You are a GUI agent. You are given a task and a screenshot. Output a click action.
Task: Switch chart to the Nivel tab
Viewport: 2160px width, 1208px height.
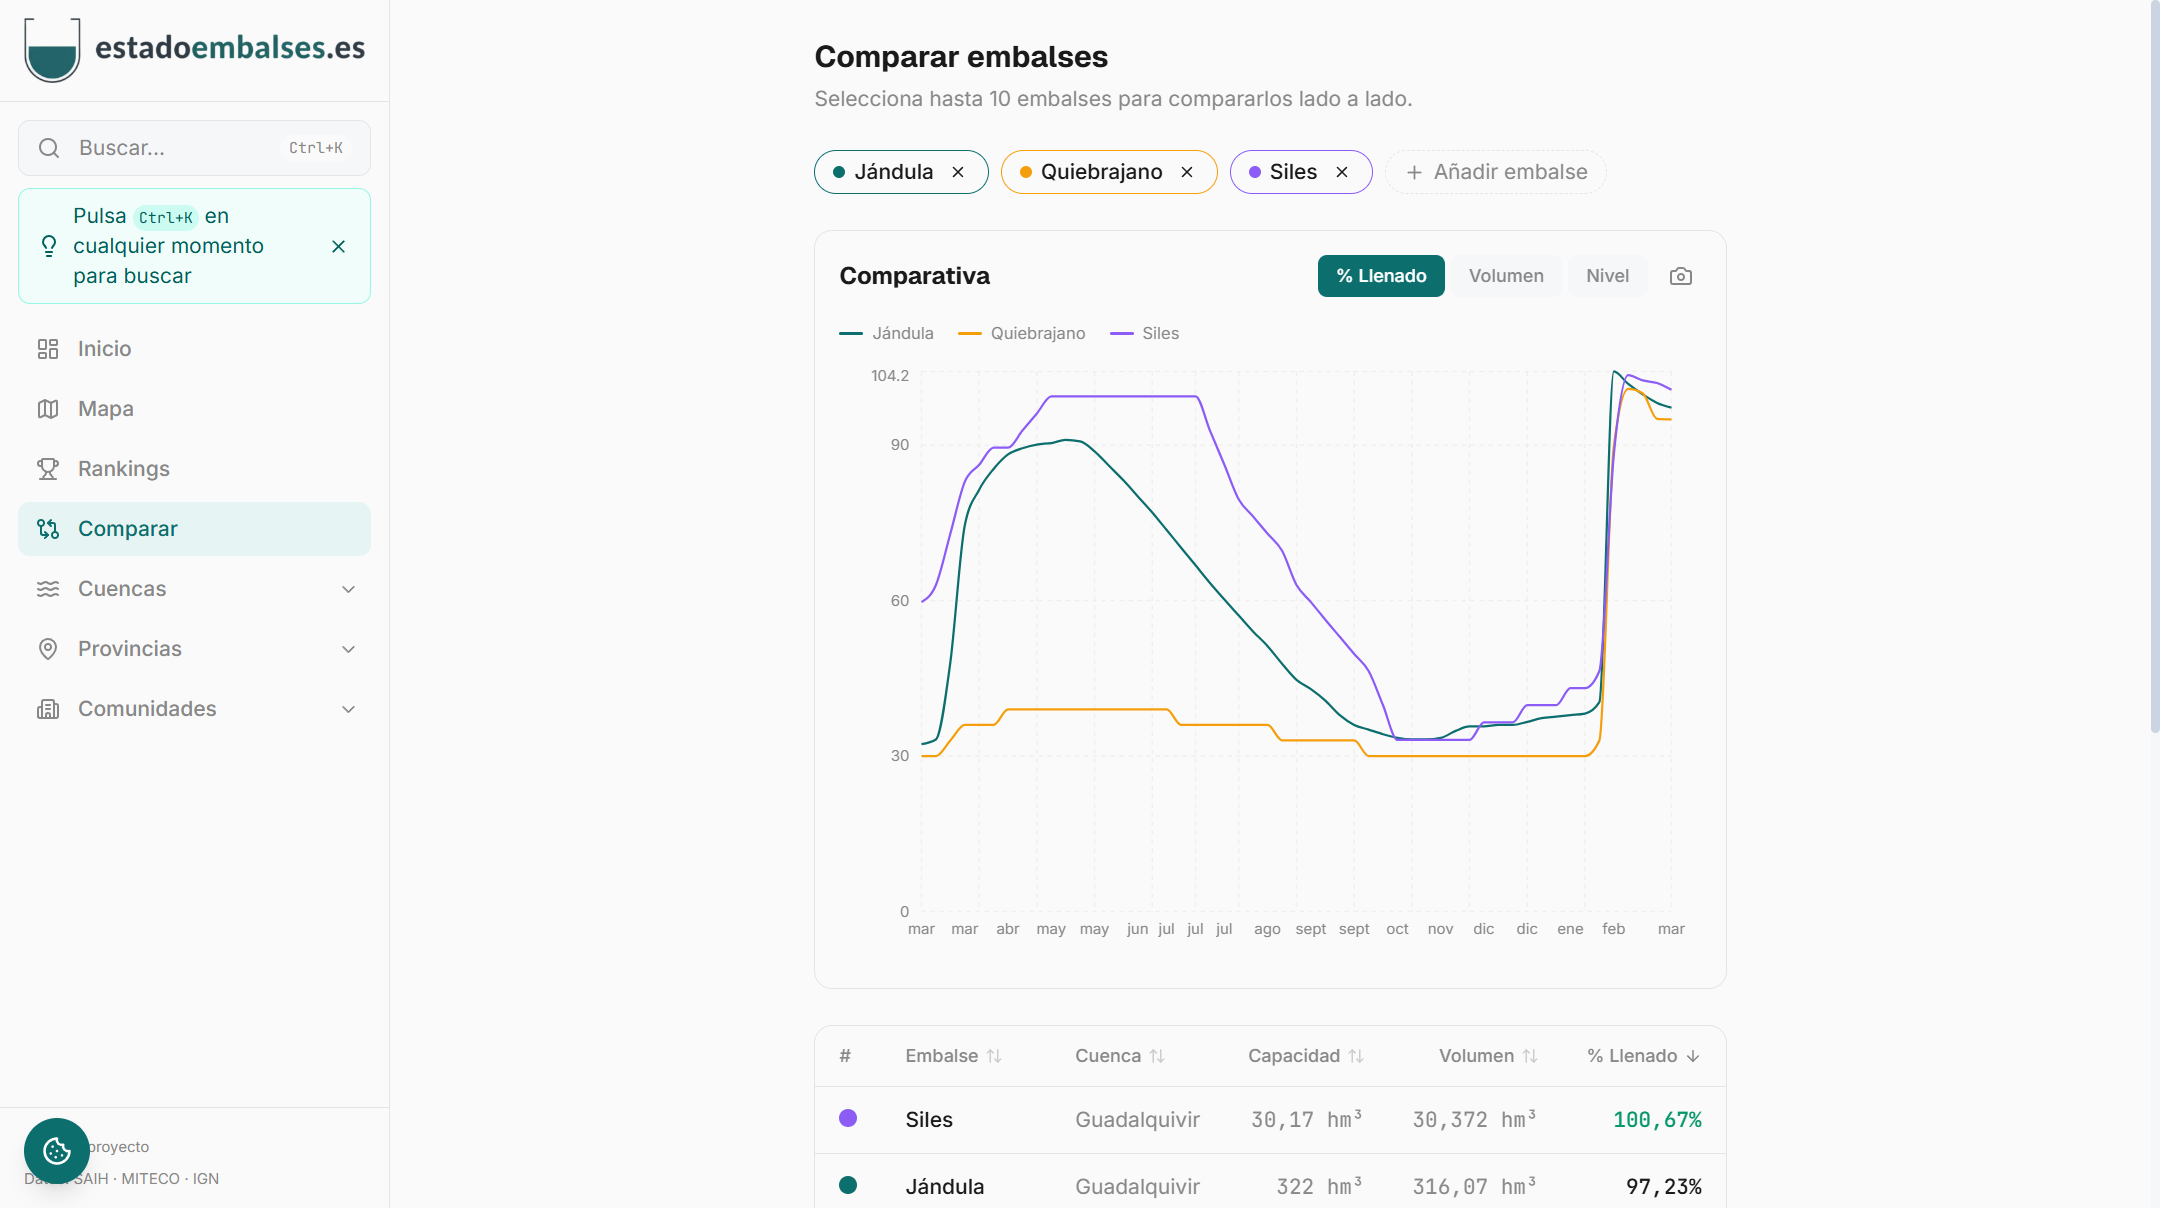1606,276
